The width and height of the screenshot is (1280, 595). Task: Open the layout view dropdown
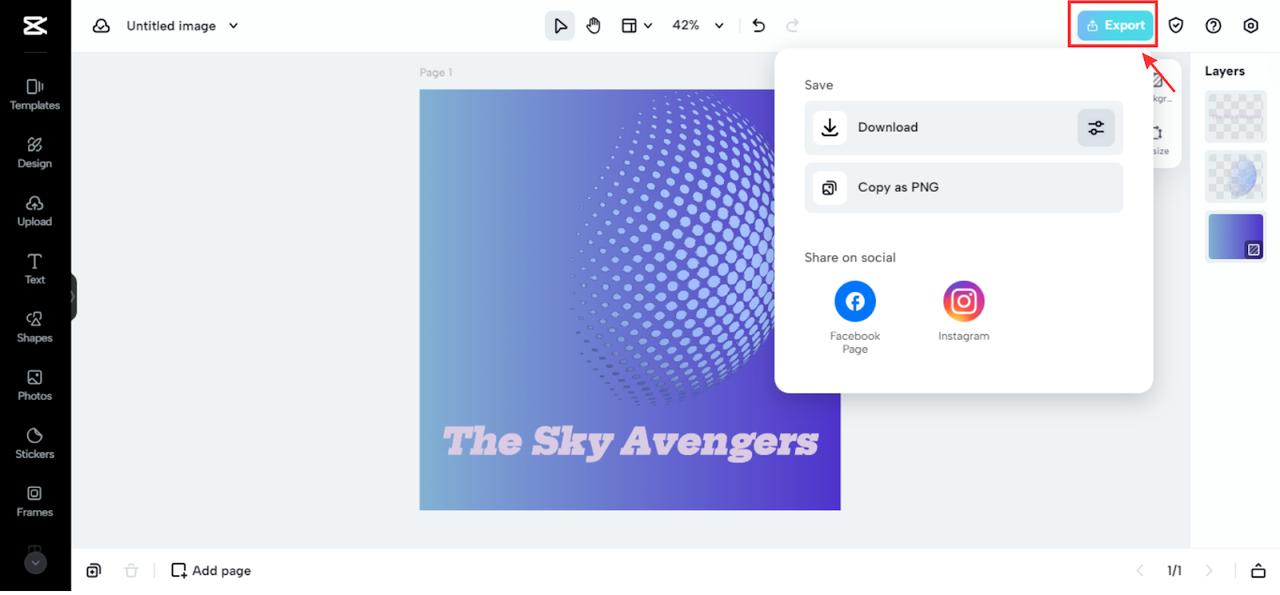tap(637, 26)
